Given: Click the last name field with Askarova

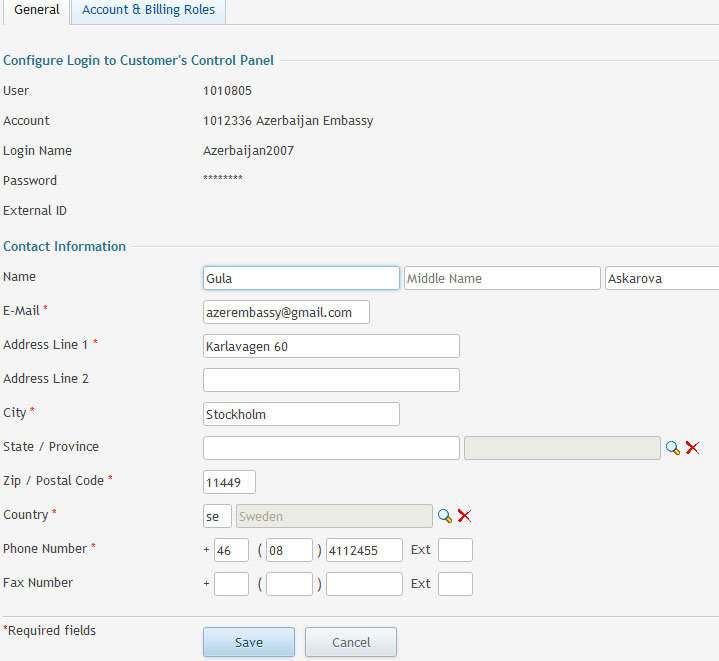Looking at the screenshot, I should [x=661, y=278].
